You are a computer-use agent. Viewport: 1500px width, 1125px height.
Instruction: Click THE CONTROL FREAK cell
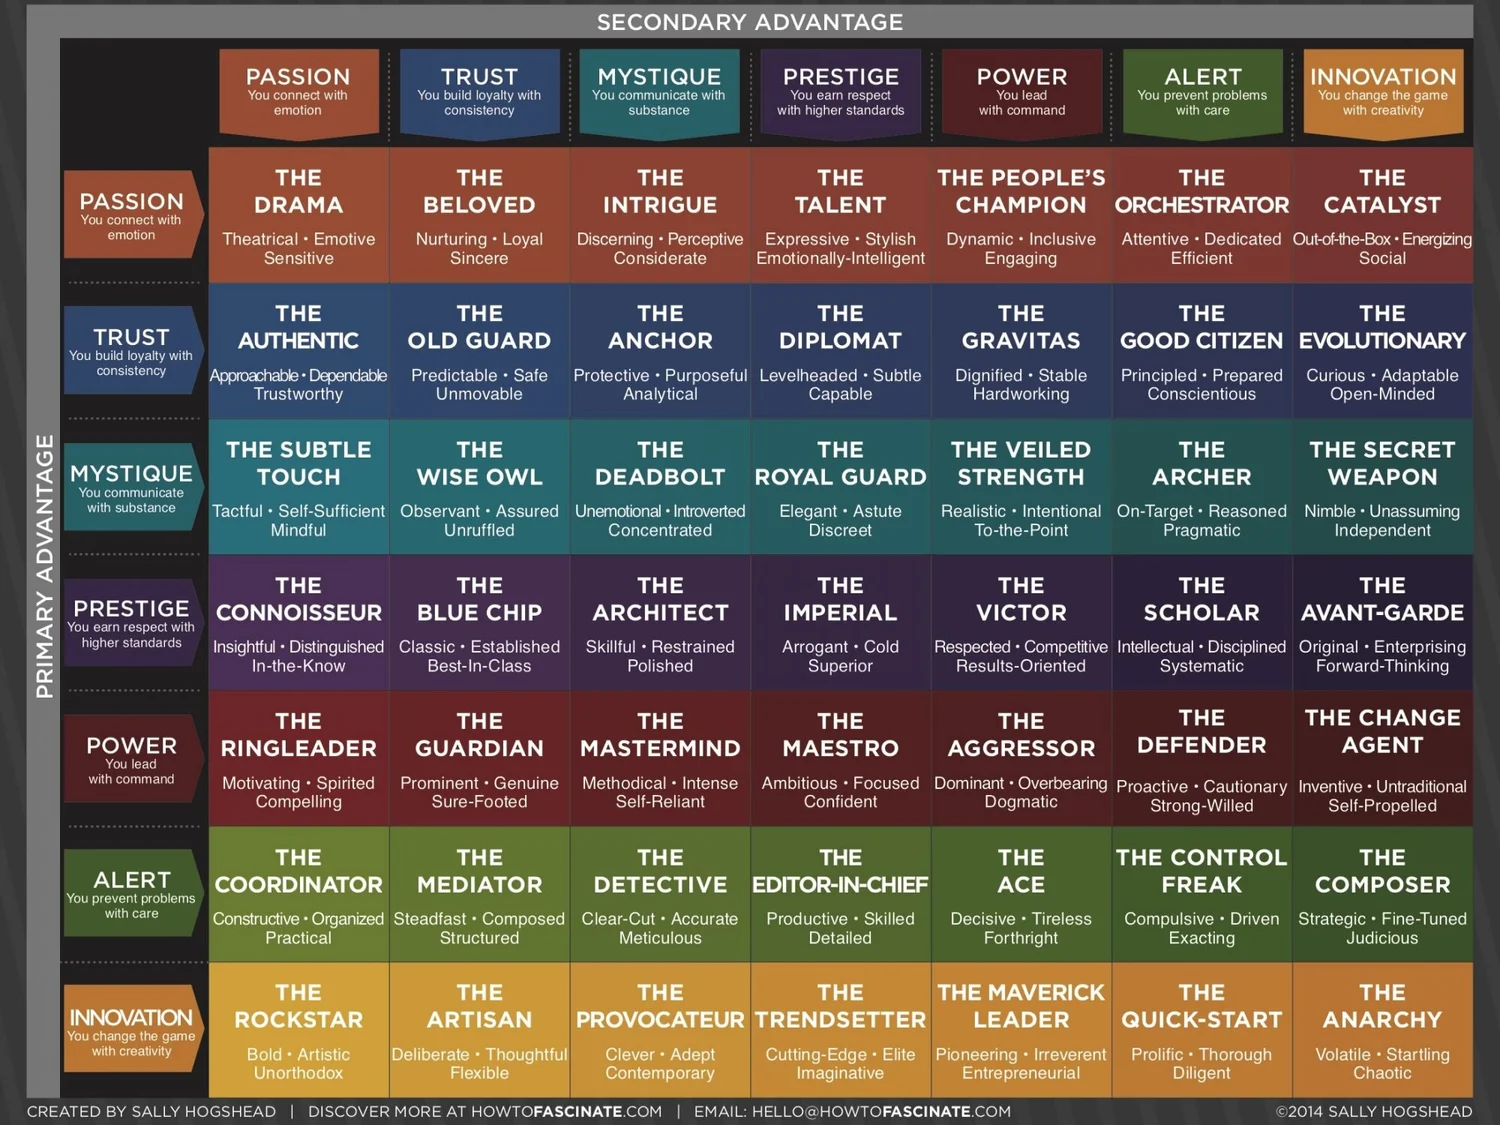(1201, 895)
